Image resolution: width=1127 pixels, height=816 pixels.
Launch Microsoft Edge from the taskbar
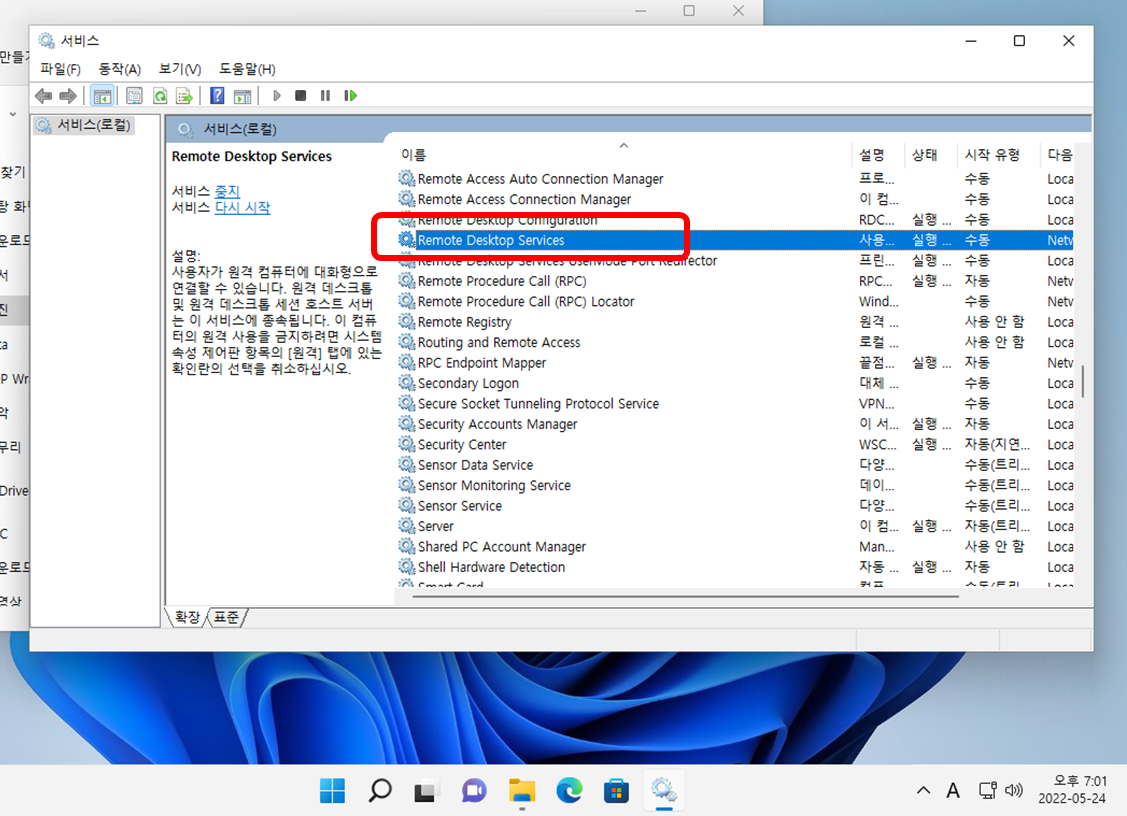pyautogui.click(x=569, y=791)
